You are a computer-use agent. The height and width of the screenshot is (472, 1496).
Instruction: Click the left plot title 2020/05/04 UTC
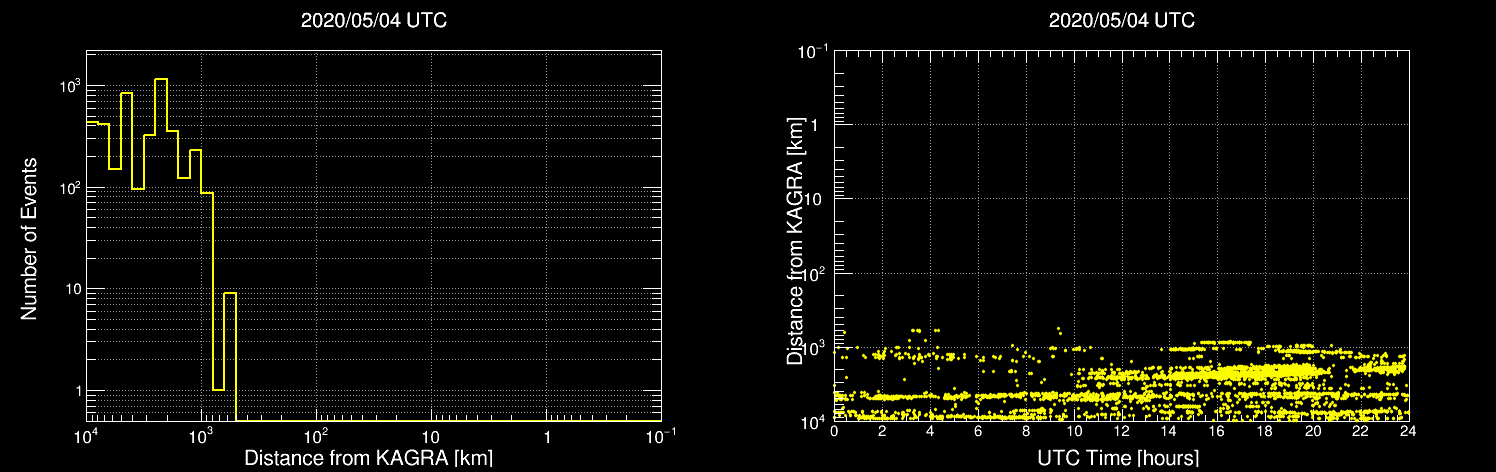pos(373,21)
